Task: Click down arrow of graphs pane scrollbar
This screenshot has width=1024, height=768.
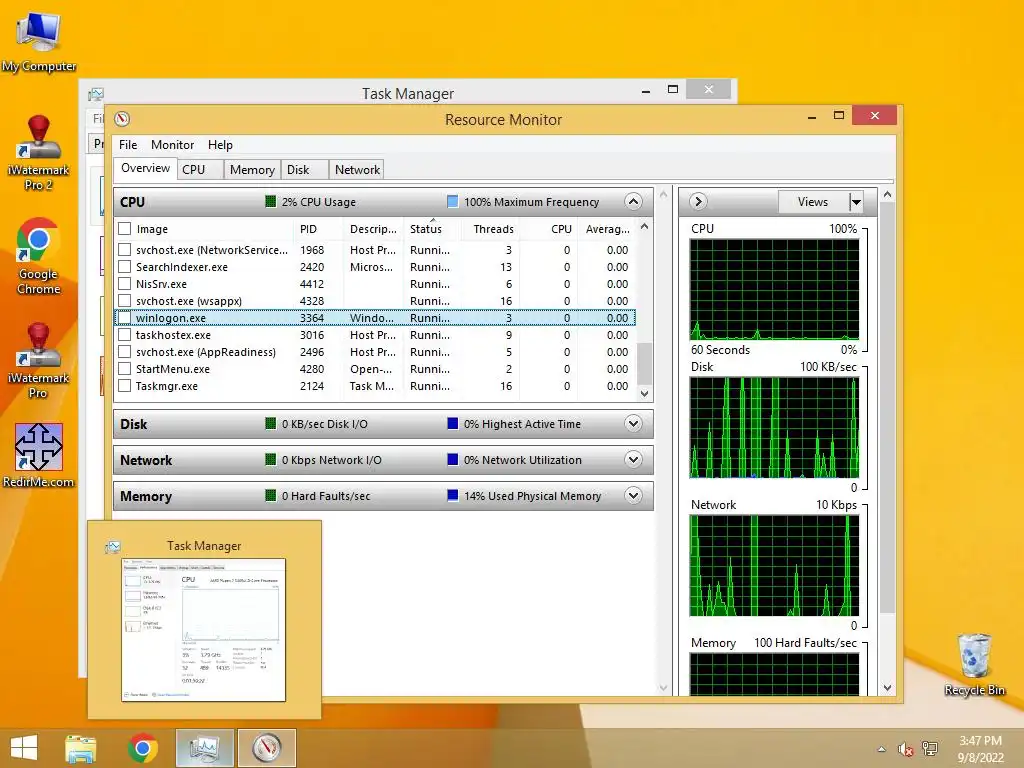Action: [887, 688]
